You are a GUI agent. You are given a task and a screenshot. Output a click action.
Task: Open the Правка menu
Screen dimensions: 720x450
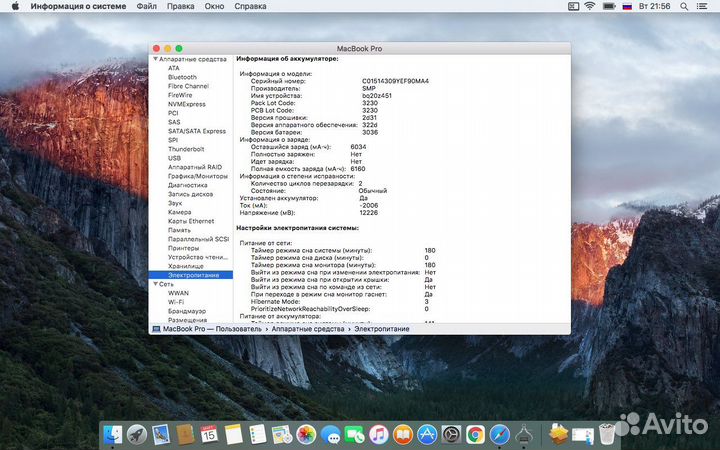point(180,6)
